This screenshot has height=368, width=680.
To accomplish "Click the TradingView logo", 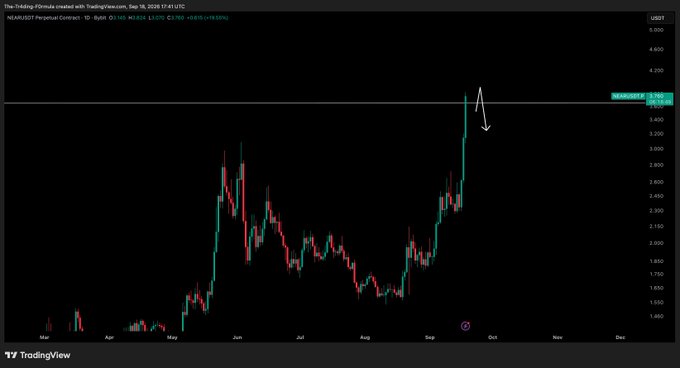I will click(38, 355).
